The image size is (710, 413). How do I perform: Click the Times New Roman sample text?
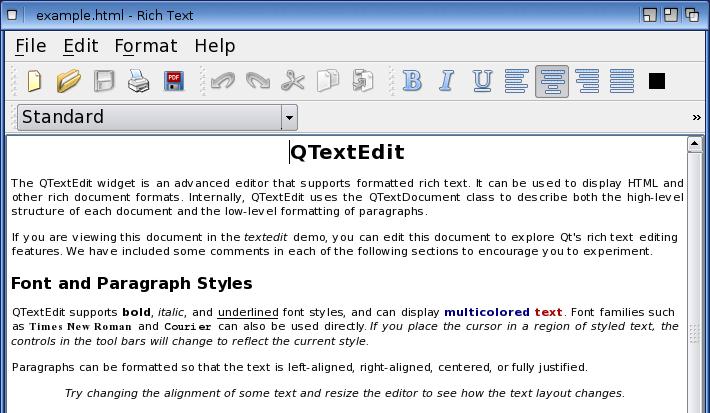(x=80, y=327)
